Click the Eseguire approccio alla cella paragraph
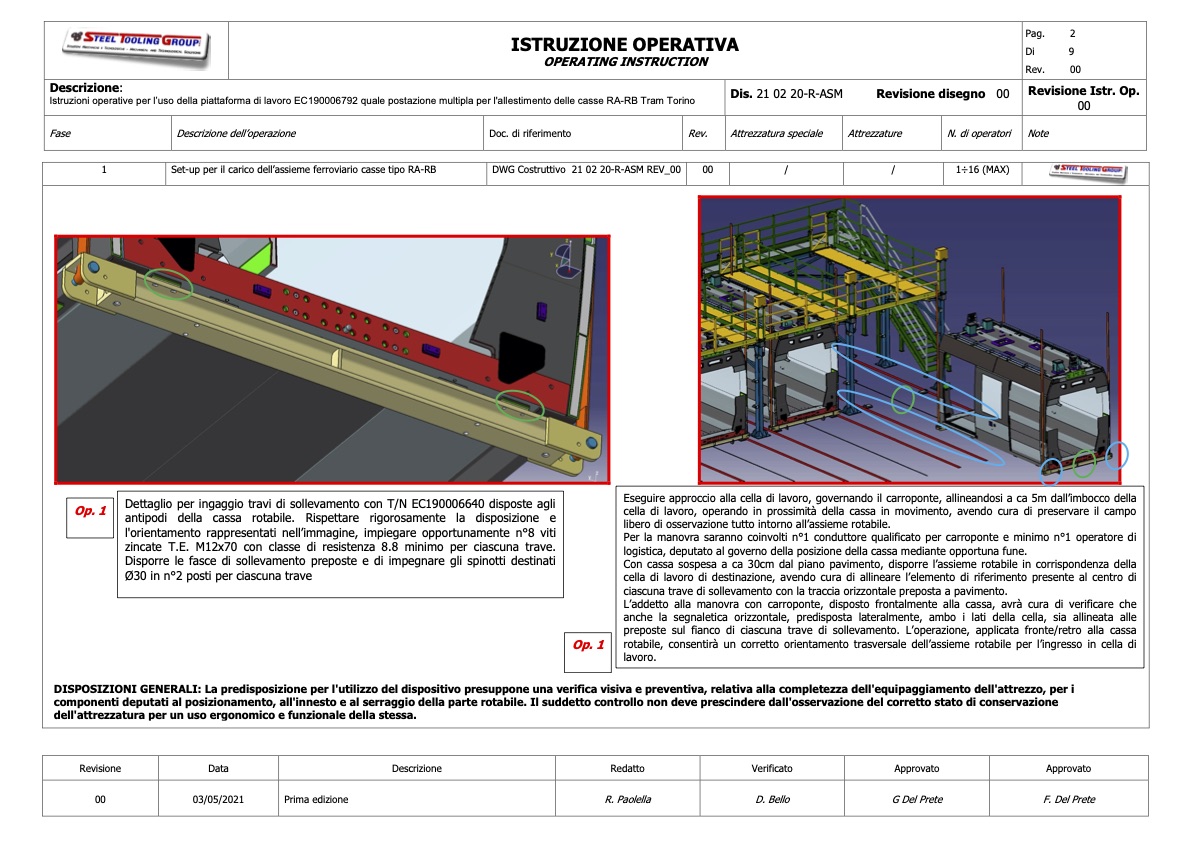The width and height of the screenshot is (1190, 842). [880, 578]
